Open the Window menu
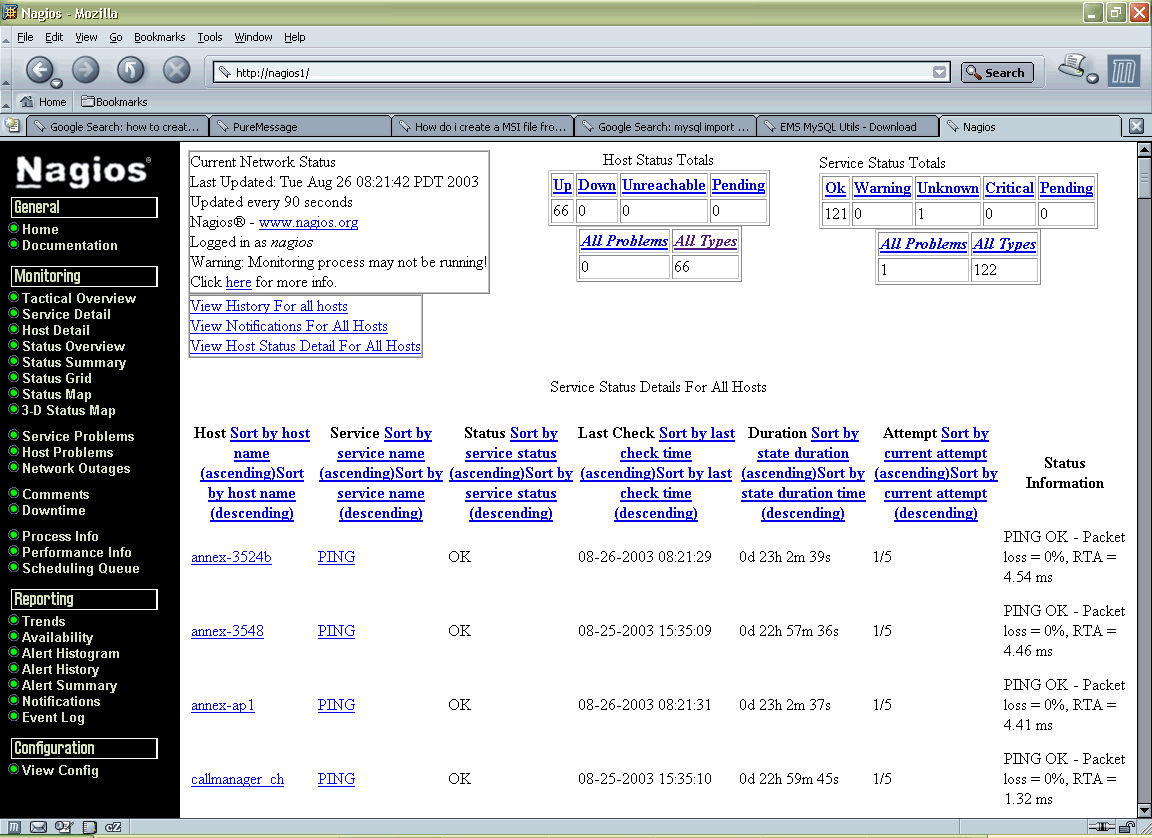The height and width of the screenshot is (838, 1152). point(253,37)
